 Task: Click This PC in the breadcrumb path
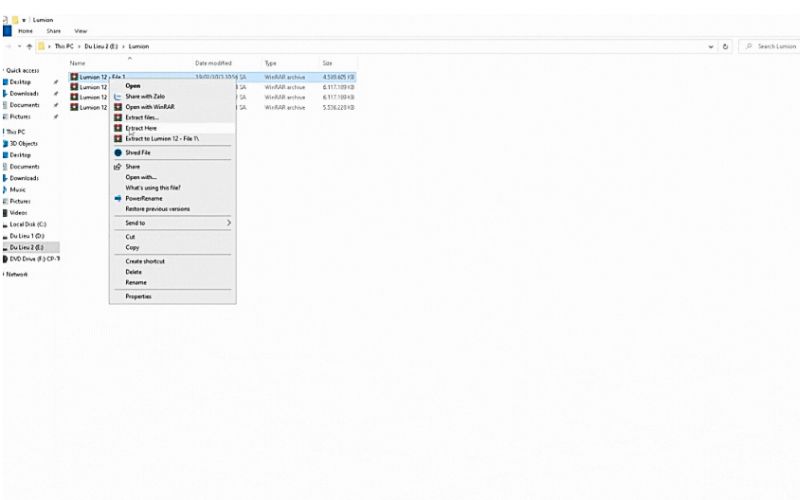coord(64,46)
